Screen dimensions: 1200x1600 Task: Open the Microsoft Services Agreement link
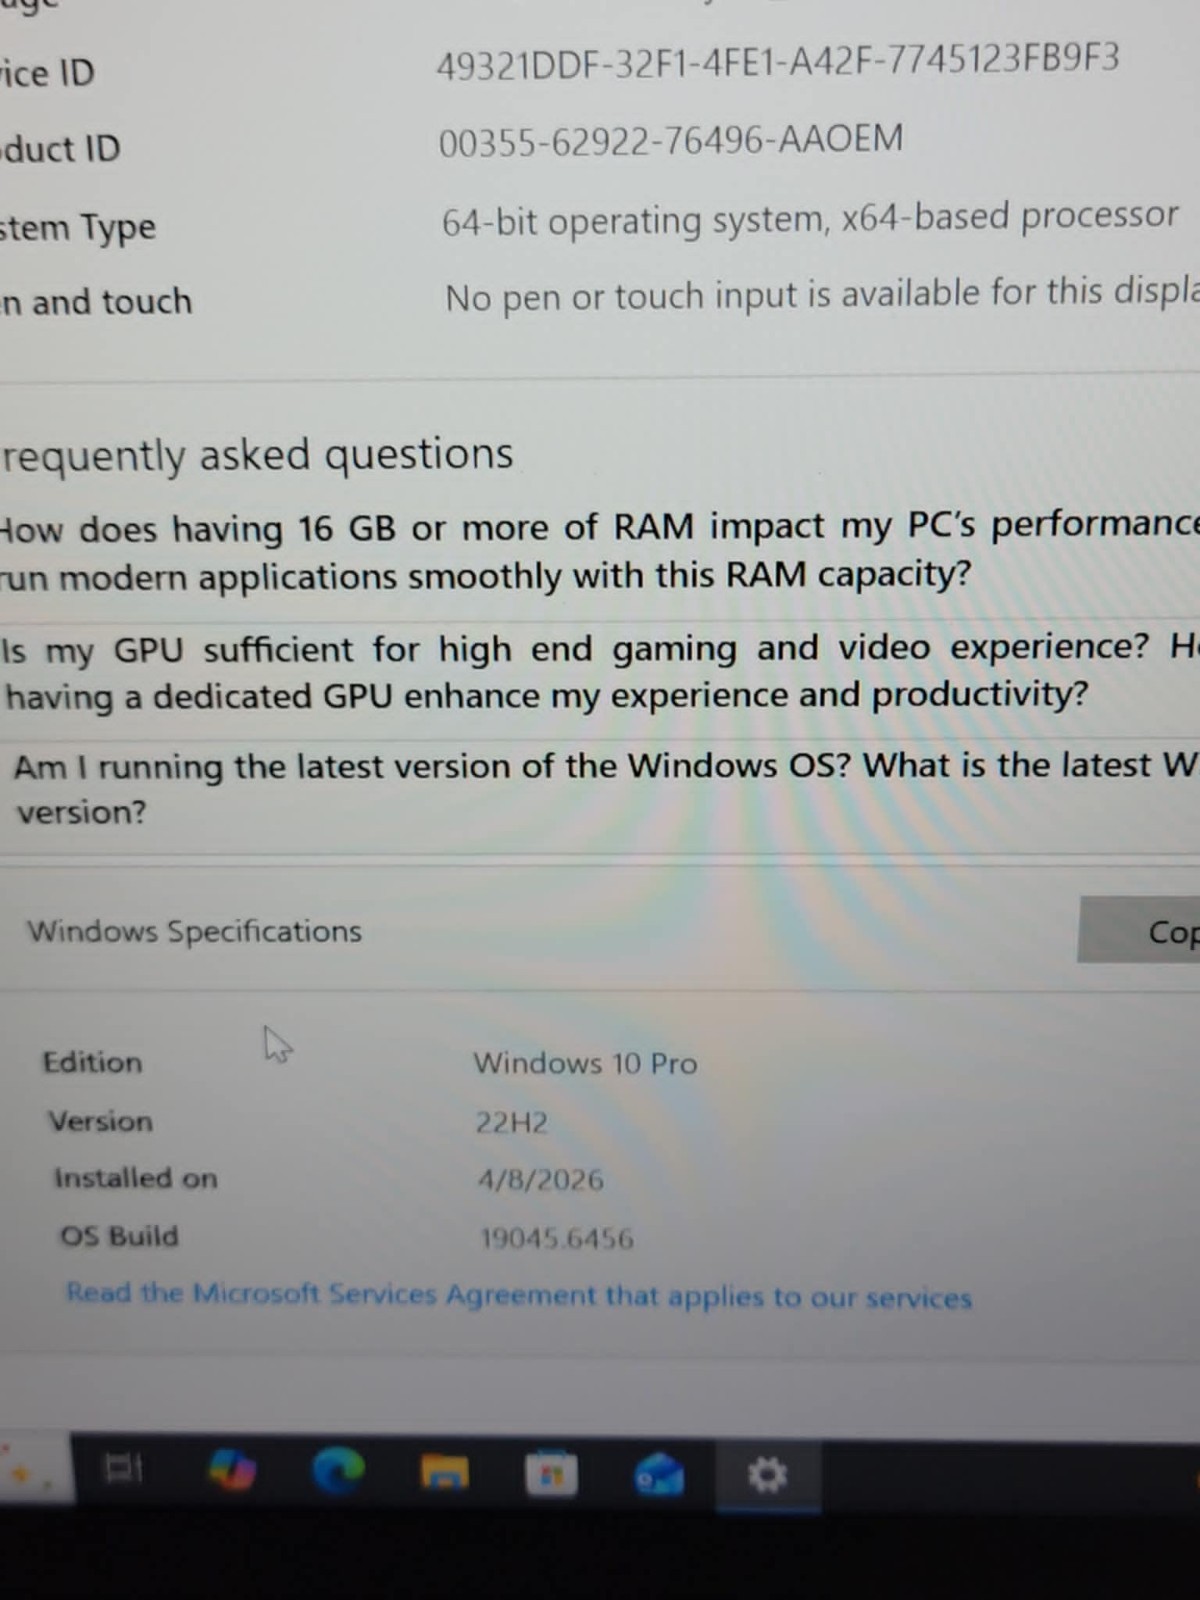(x=519, y=1295)
